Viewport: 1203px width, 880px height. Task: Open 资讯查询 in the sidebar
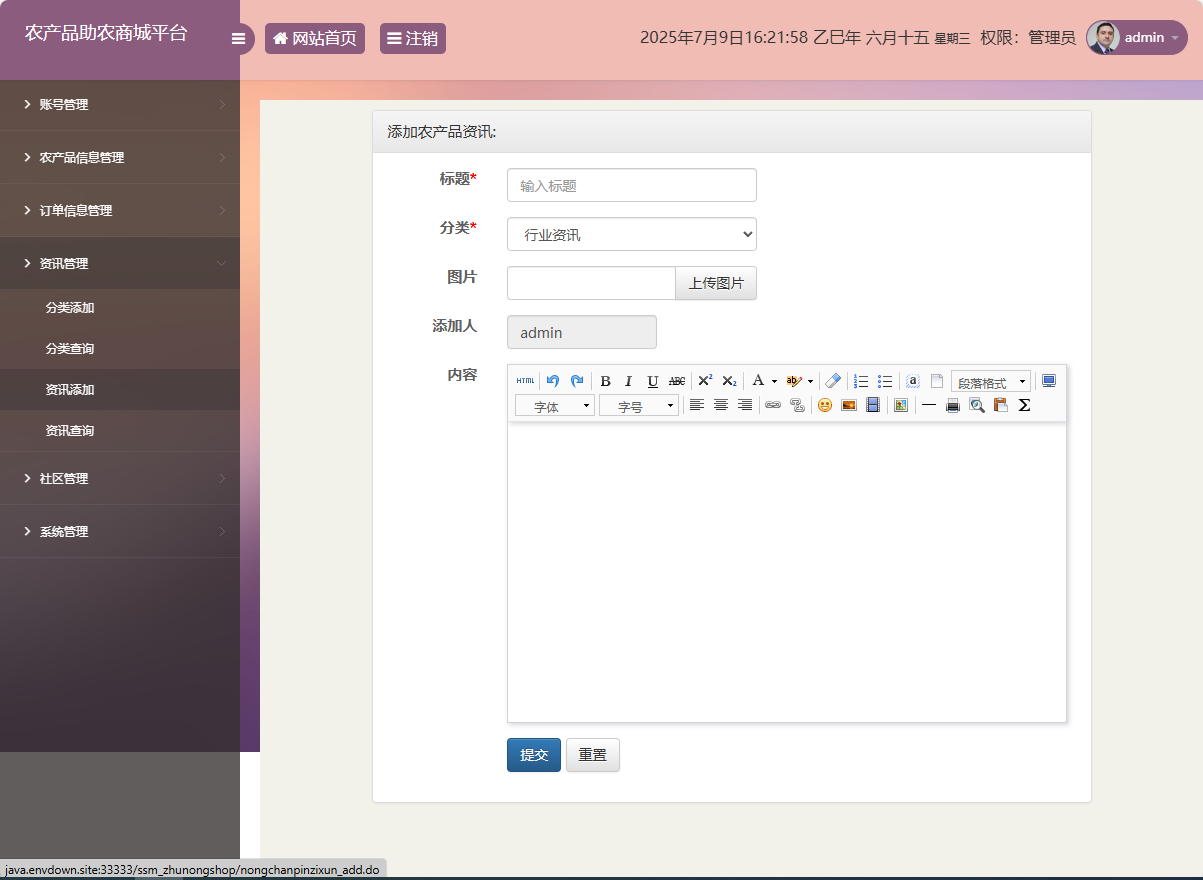(70, 431)
